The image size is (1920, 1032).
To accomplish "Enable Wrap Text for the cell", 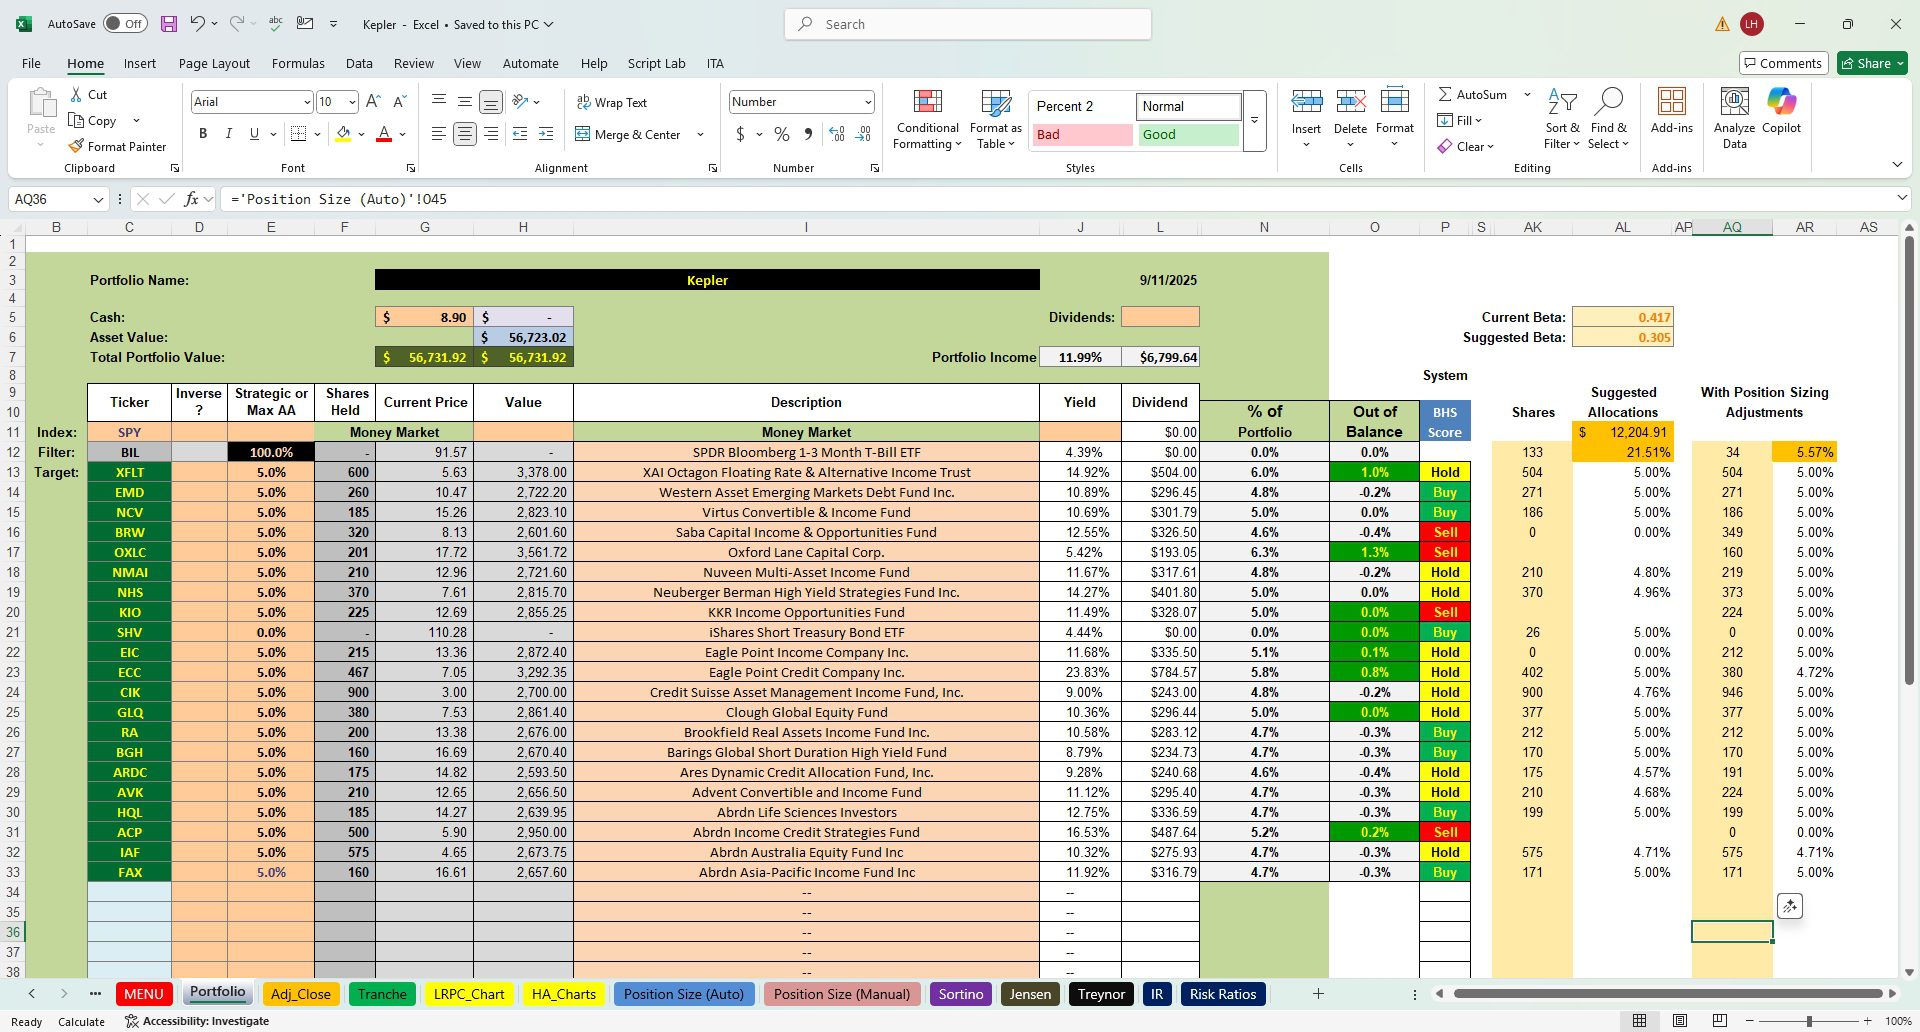I will pos(612,102).
